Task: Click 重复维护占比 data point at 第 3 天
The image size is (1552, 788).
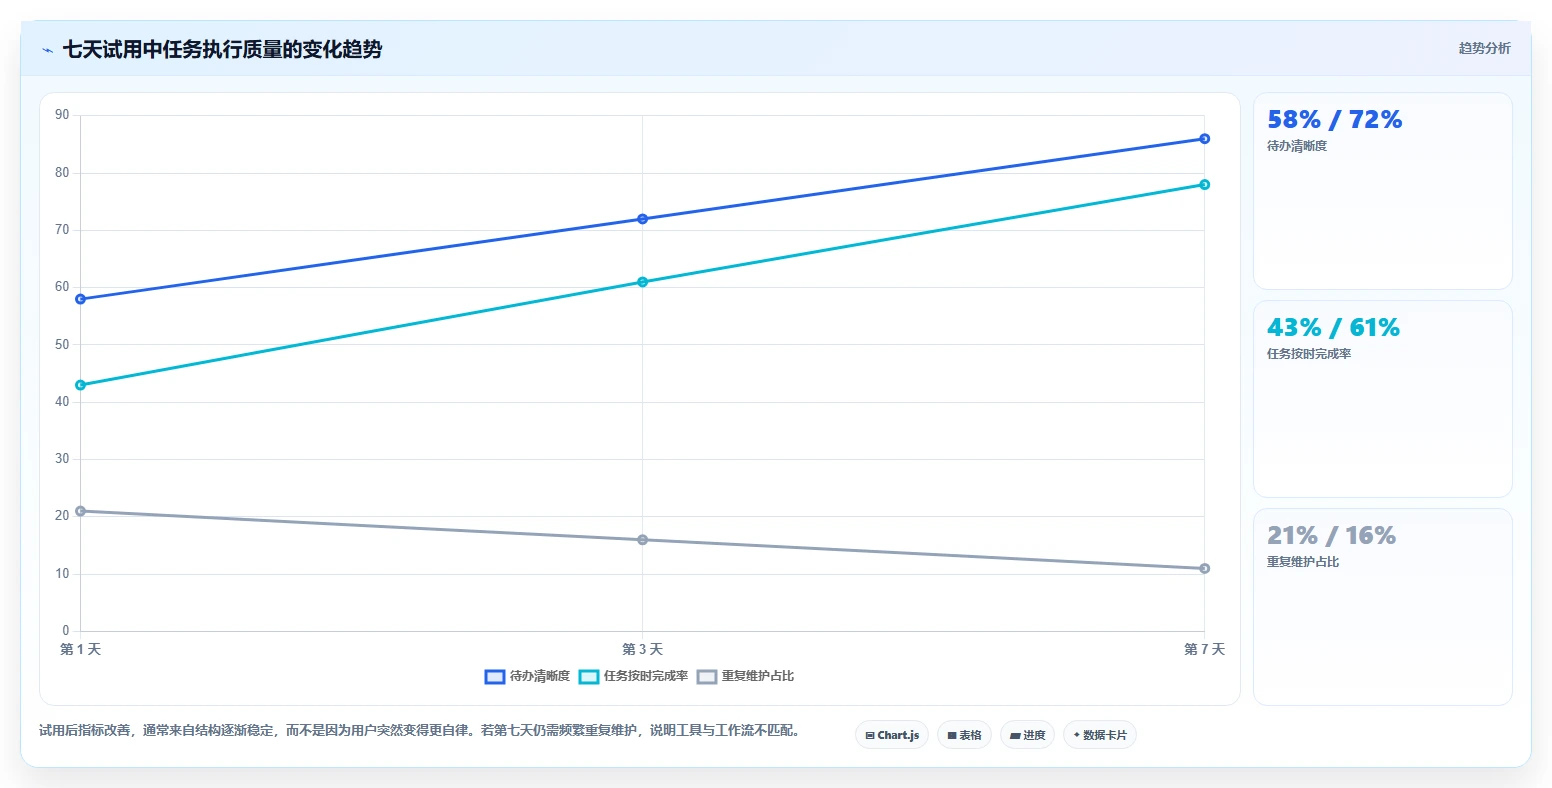Action: (x=643, y=540)
